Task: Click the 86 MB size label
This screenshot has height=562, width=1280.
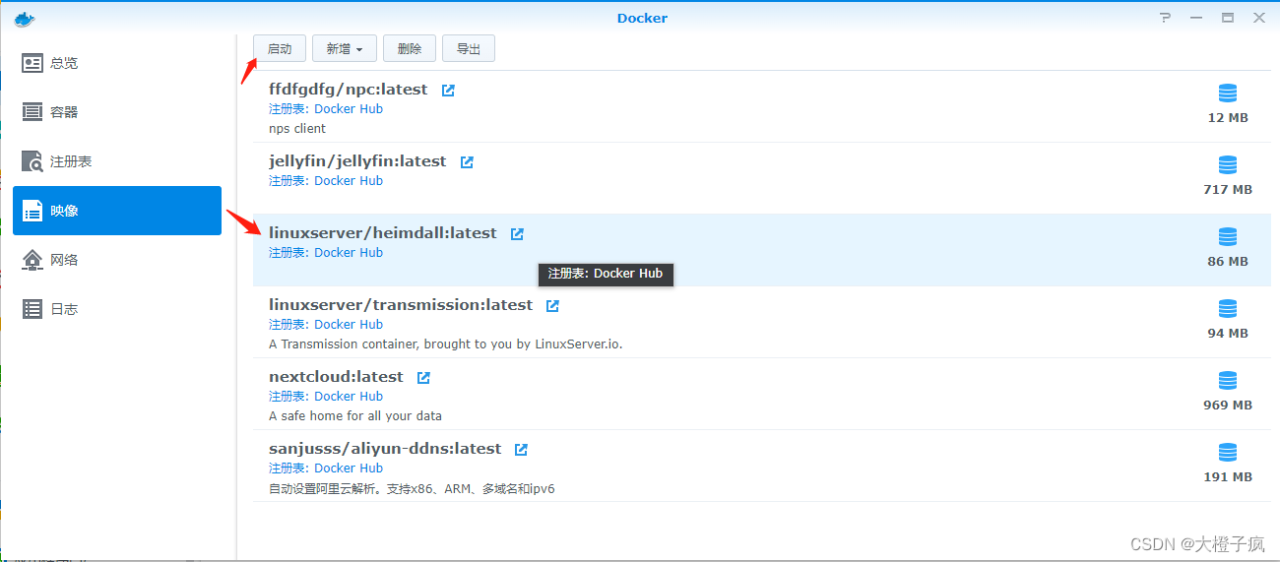Action: point(1228,262)
